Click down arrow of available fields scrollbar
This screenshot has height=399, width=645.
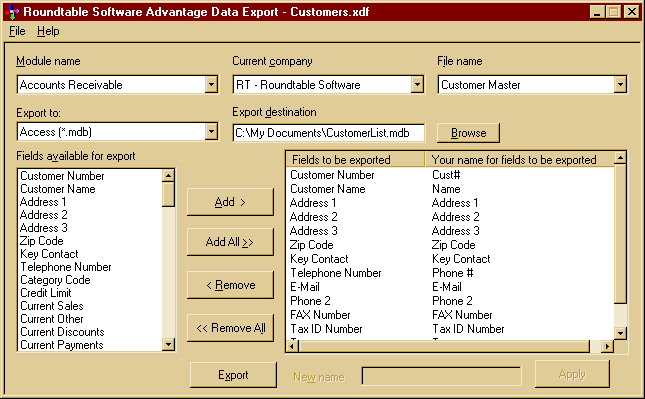coord(168,344)
